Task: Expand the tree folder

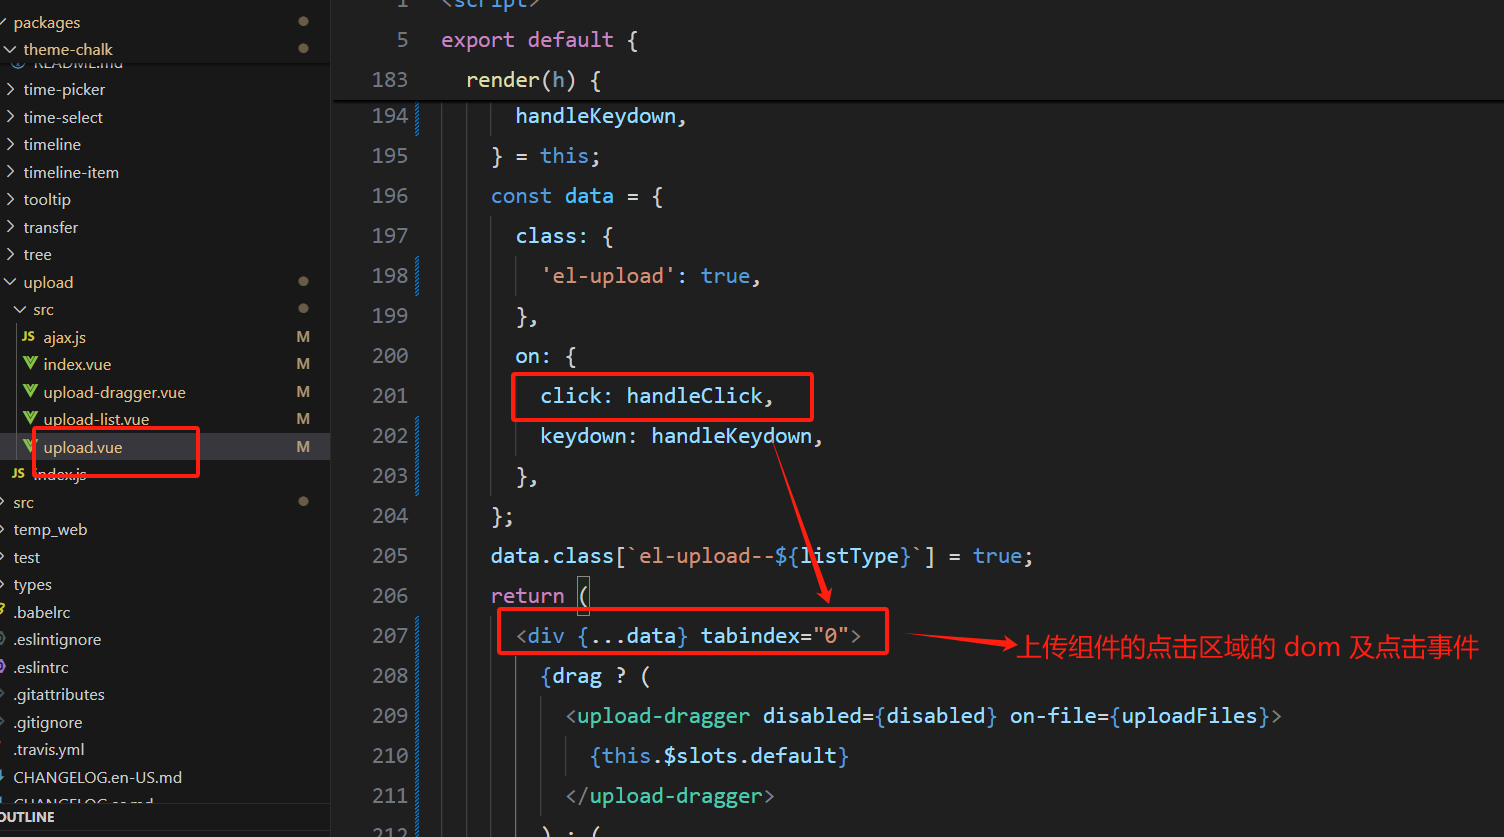Action: pyautogui.click(x=37, y=255)
